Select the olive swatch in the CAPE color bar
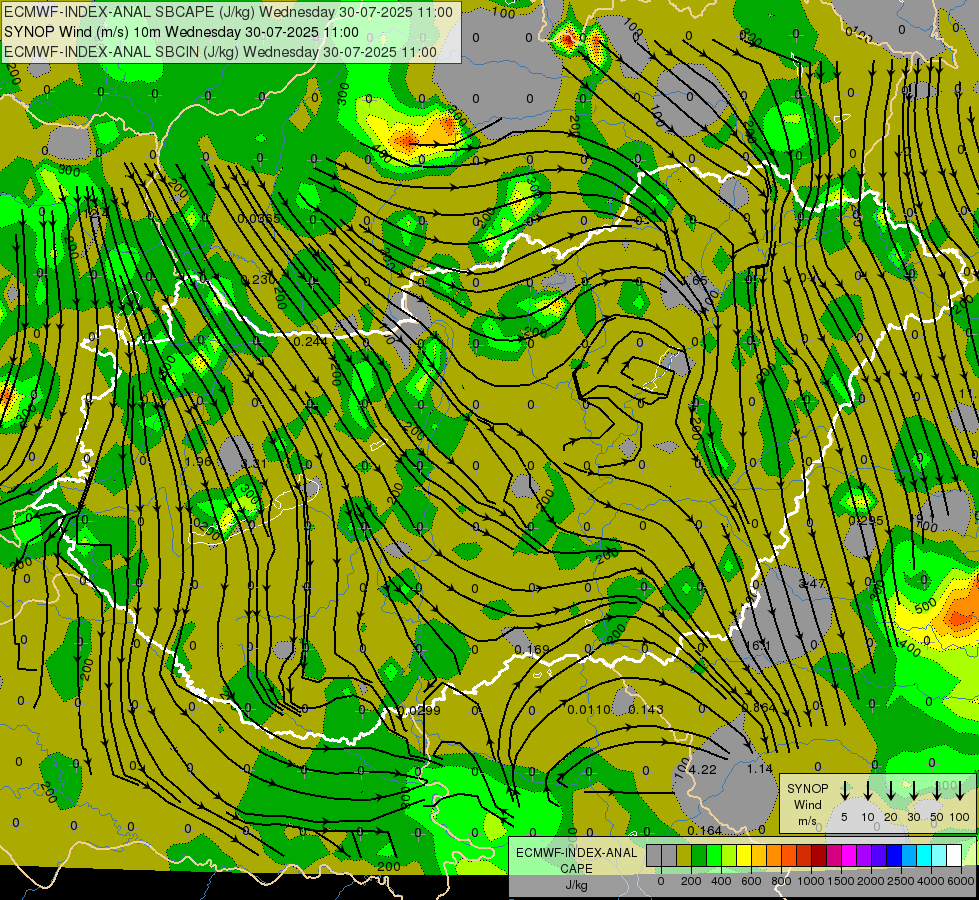979x900 pixels. 684,855
